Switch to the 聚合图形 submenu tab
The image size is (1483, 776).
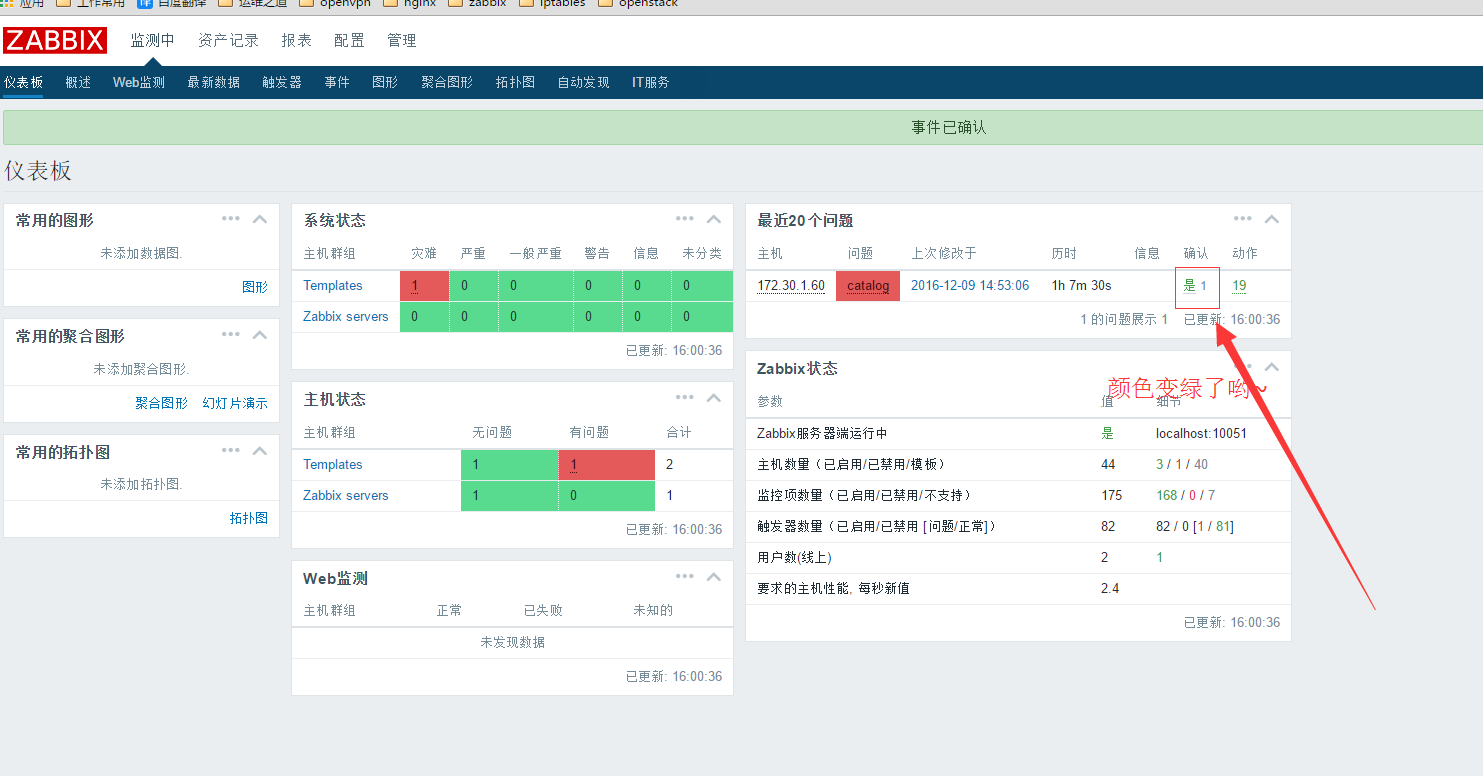pos(447,82)
